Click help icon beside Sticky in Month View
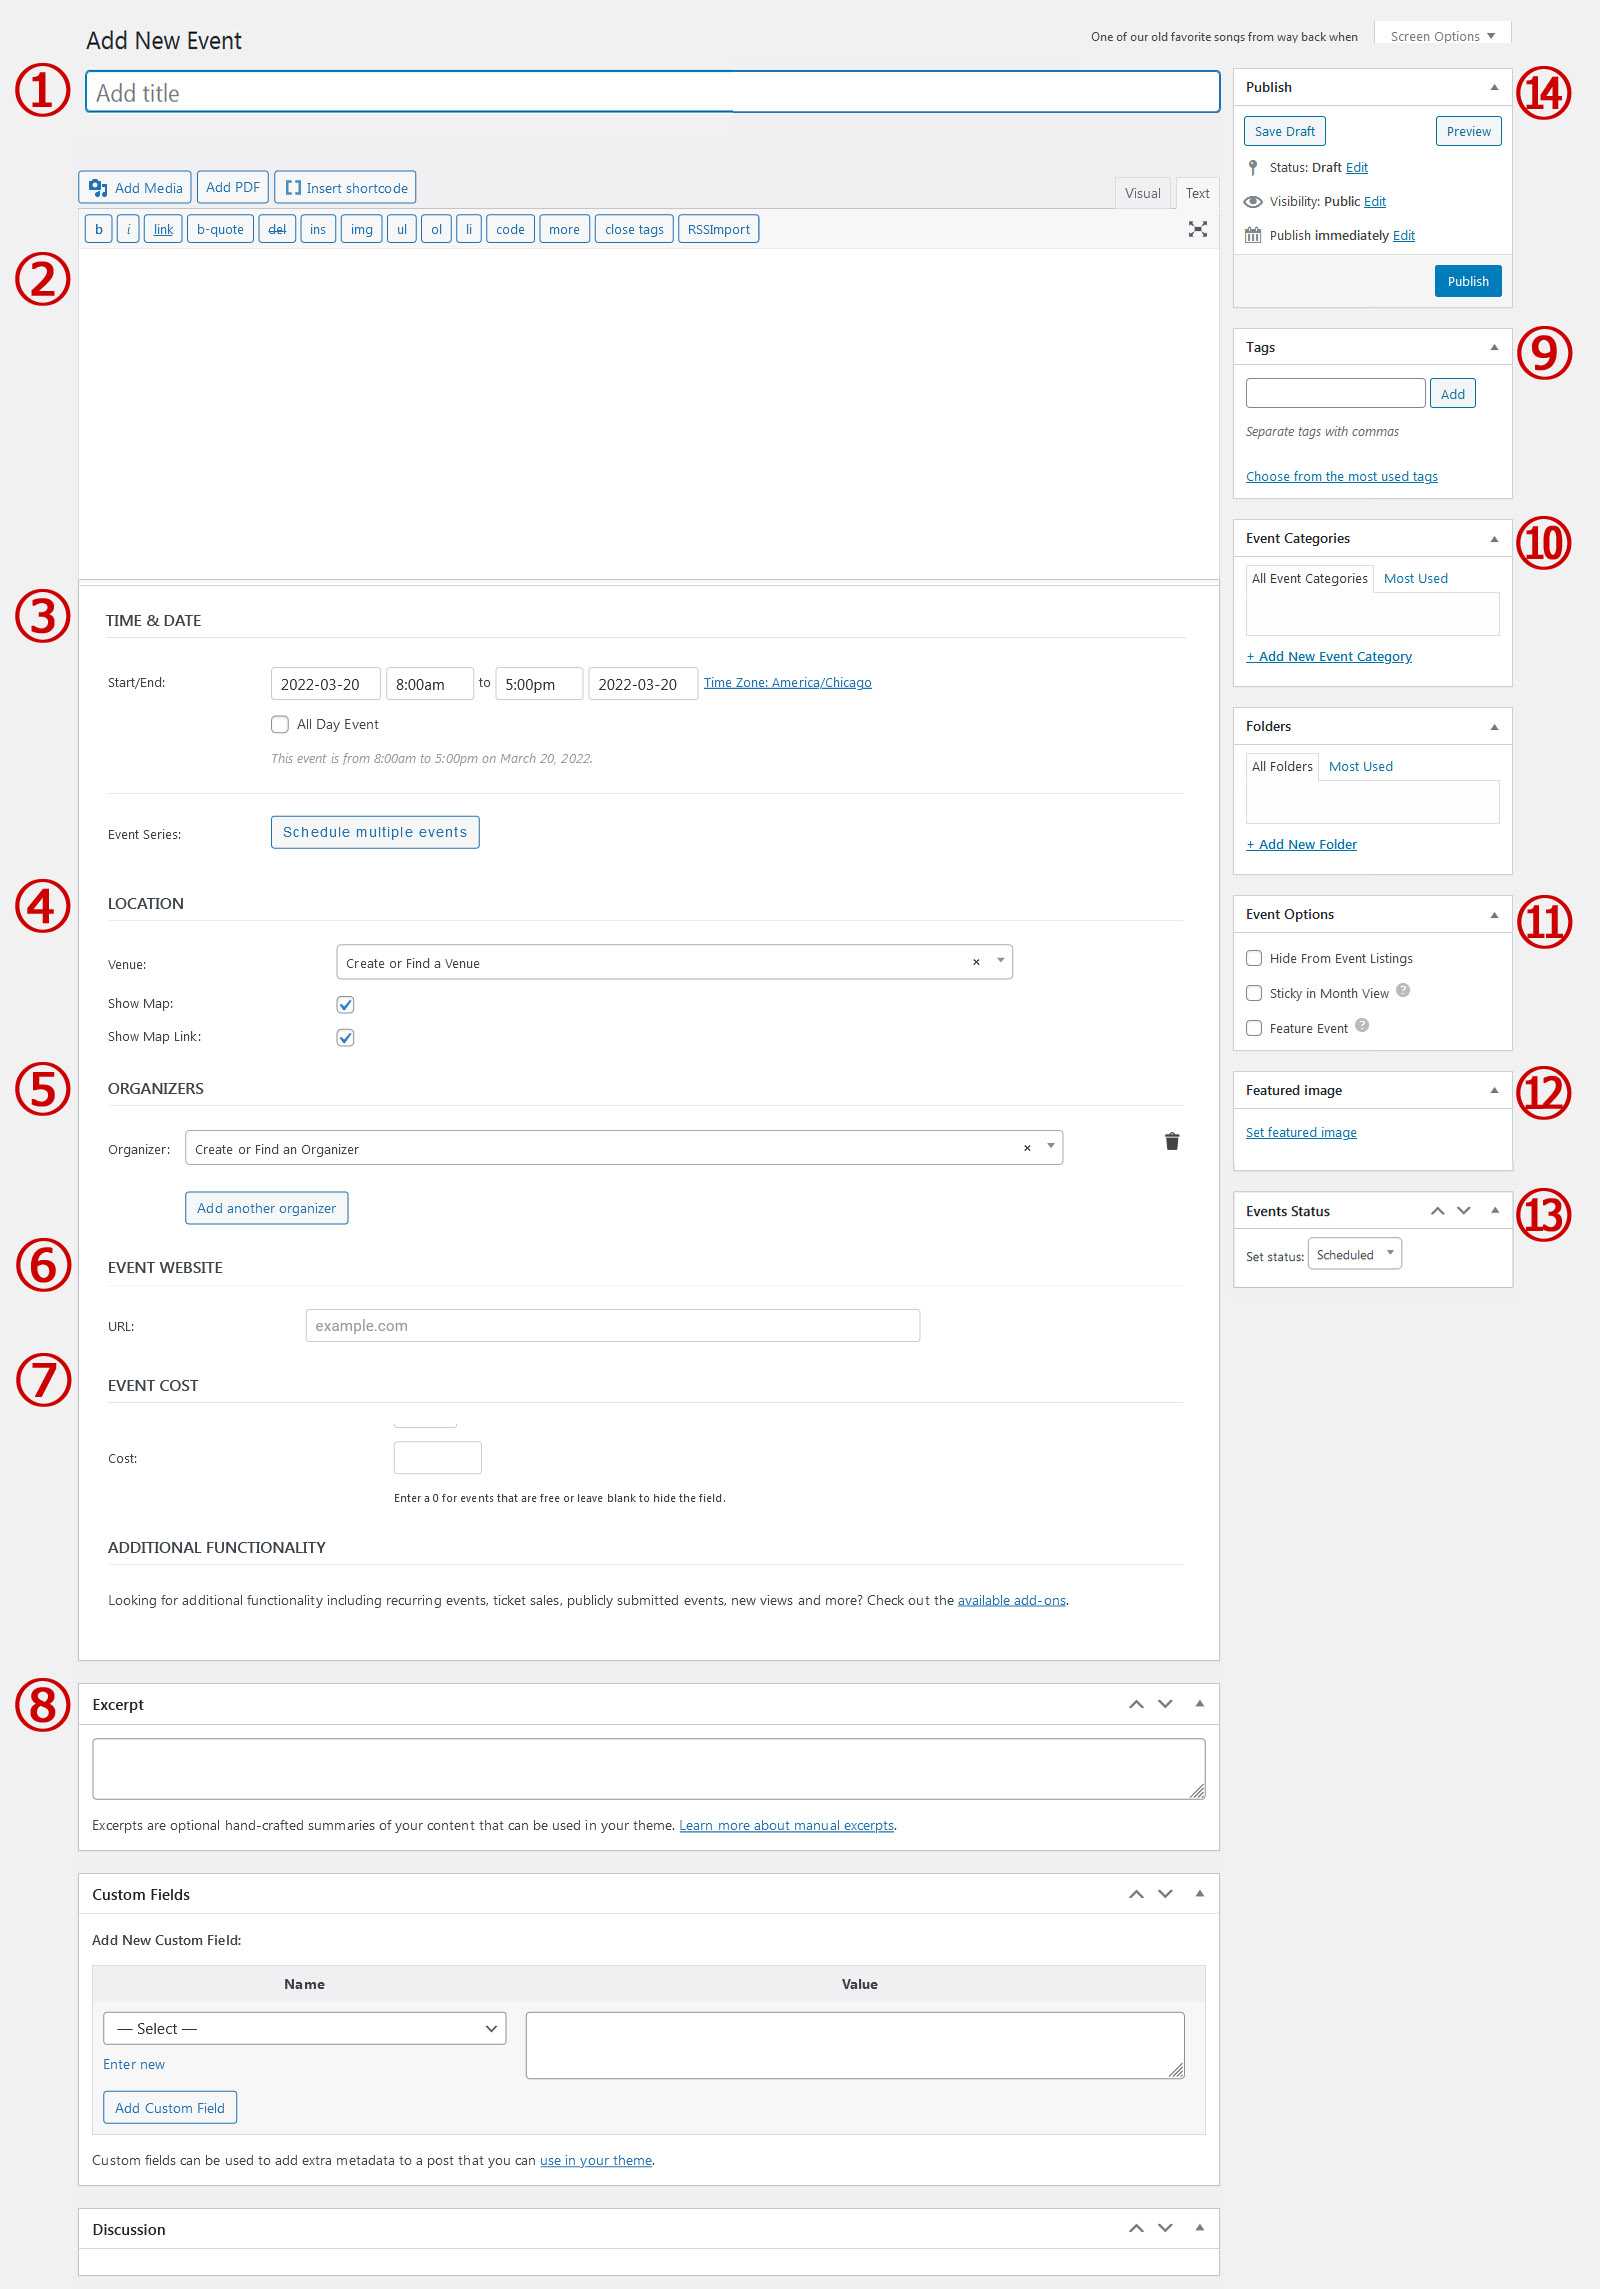 tap(1403, 991)
